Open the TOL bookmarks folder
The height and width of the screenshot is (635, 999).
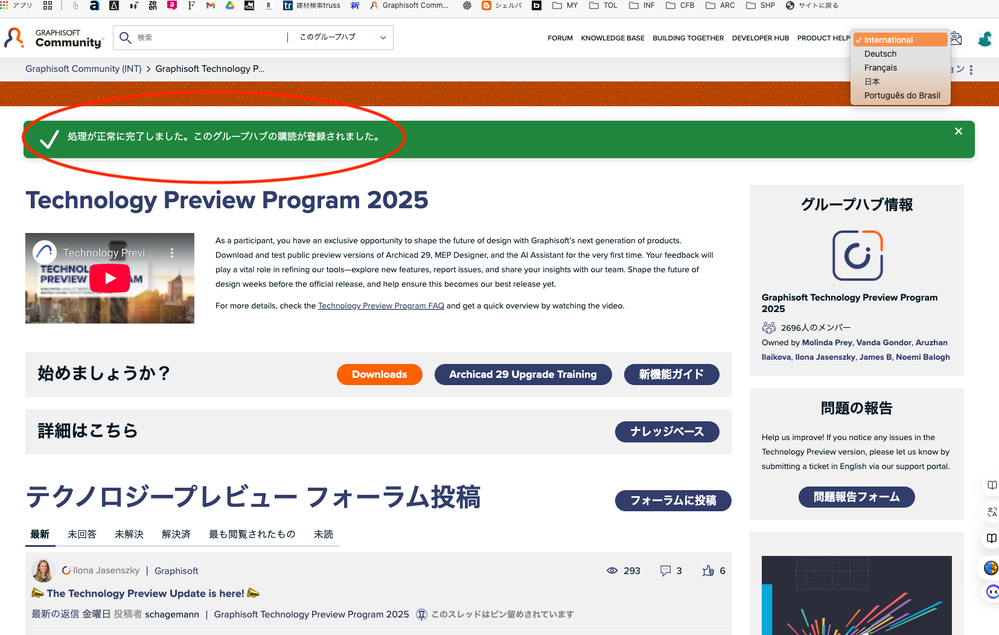pos(603,6)
